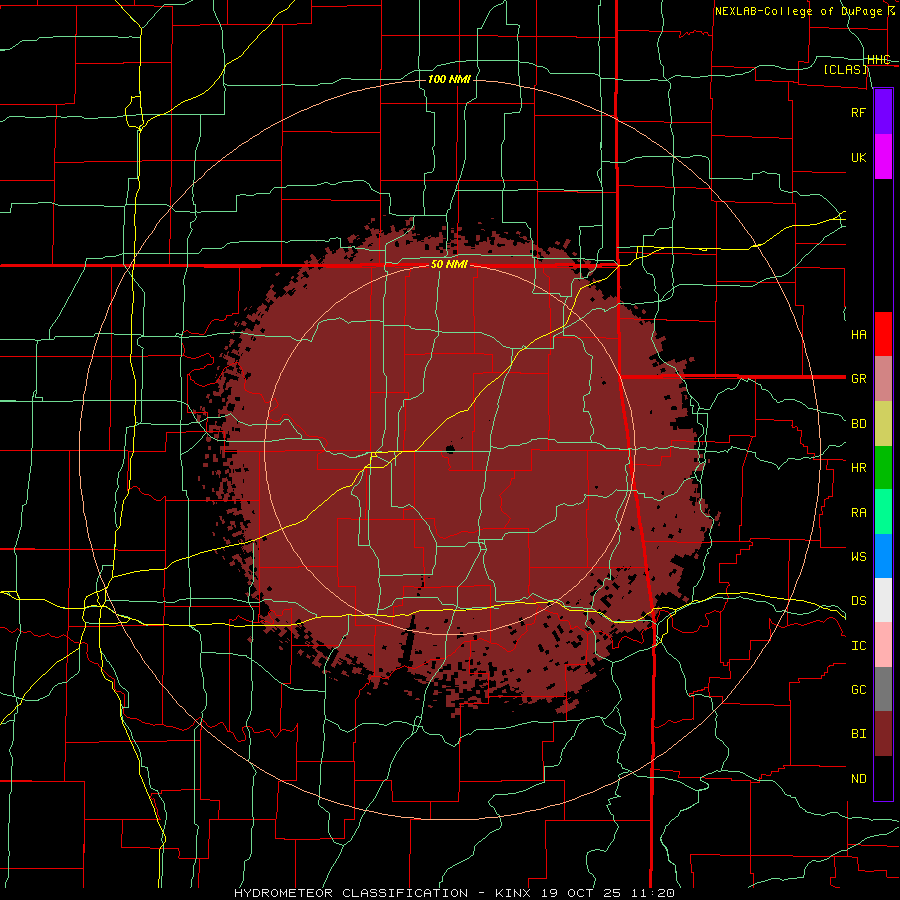The height and width of the screenshot is (900, 900).
Task: Click the 'NEXLAB-College of DuPage' text
Action: pos(798,11)
